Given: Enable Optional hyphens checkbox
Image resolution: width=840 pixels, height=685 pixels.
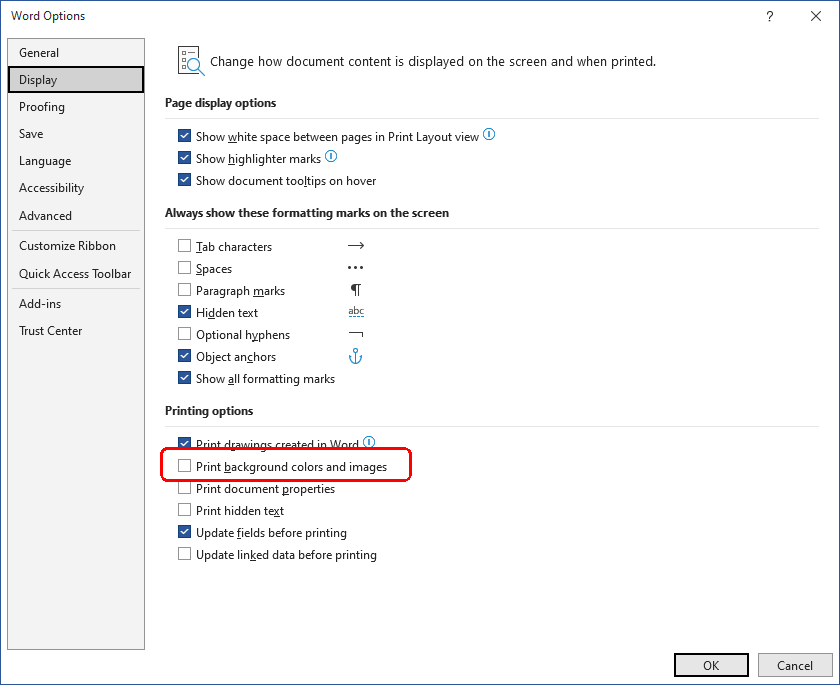Looking at the screenshot, I should pos(184,334).
